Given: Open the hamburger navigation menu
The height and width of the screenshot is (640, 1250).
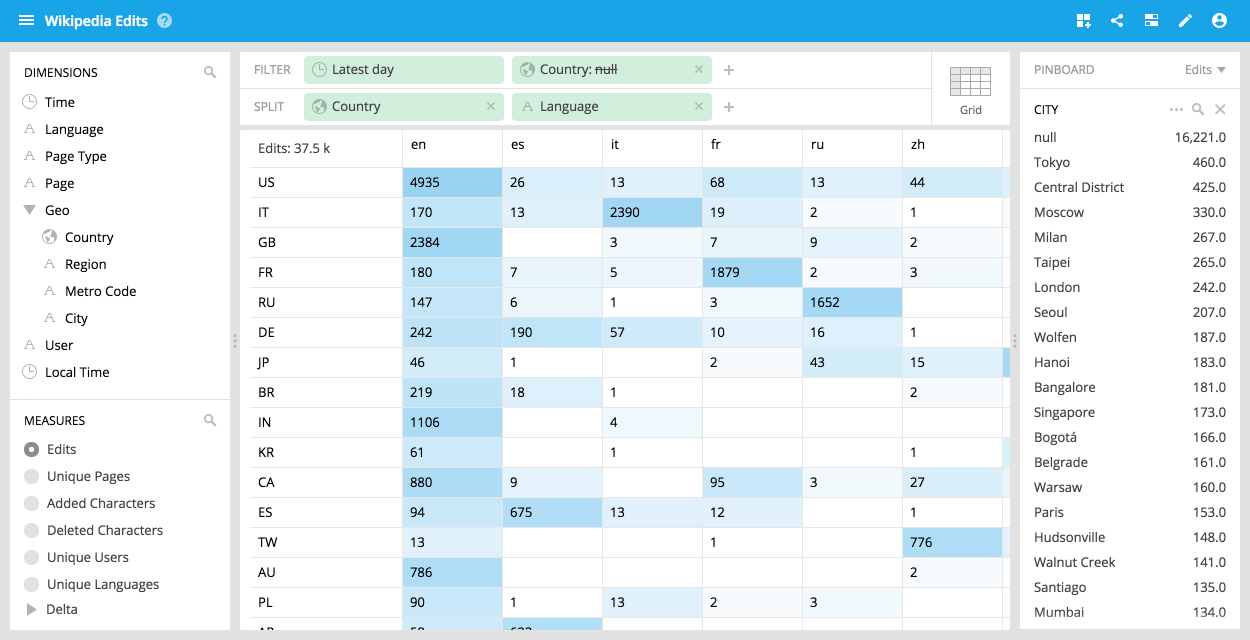Looking at the screenshot, I should pyautogui.click(x=27, y=20).
